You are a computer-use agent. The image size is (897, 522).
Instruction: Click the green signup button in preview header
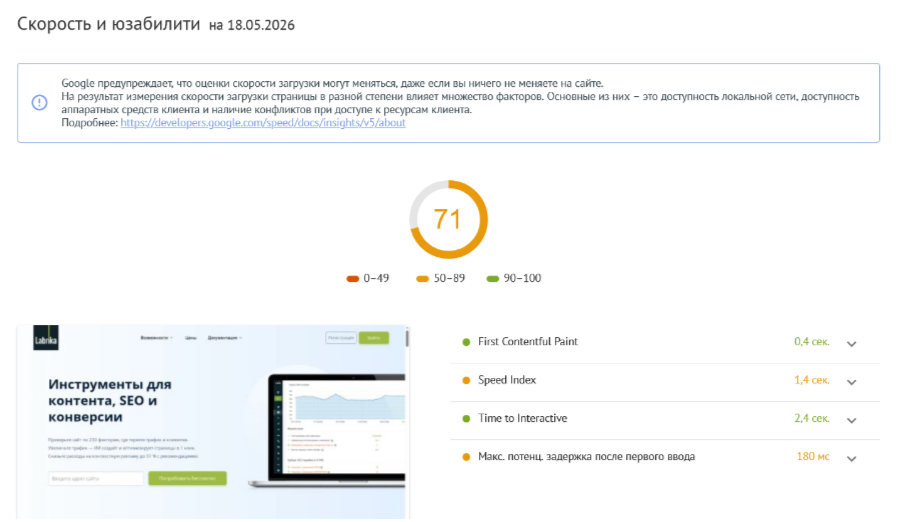pos(374,338)
